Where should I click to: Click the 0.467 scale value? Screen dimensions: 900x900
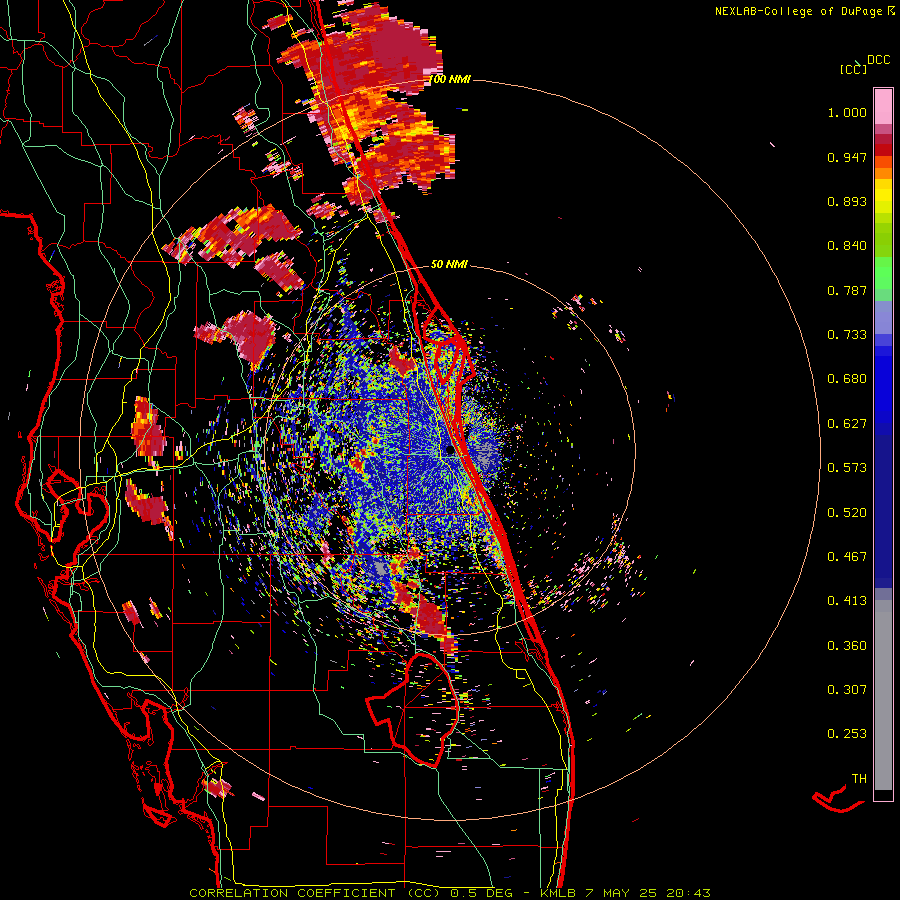[x=847, y=557]
